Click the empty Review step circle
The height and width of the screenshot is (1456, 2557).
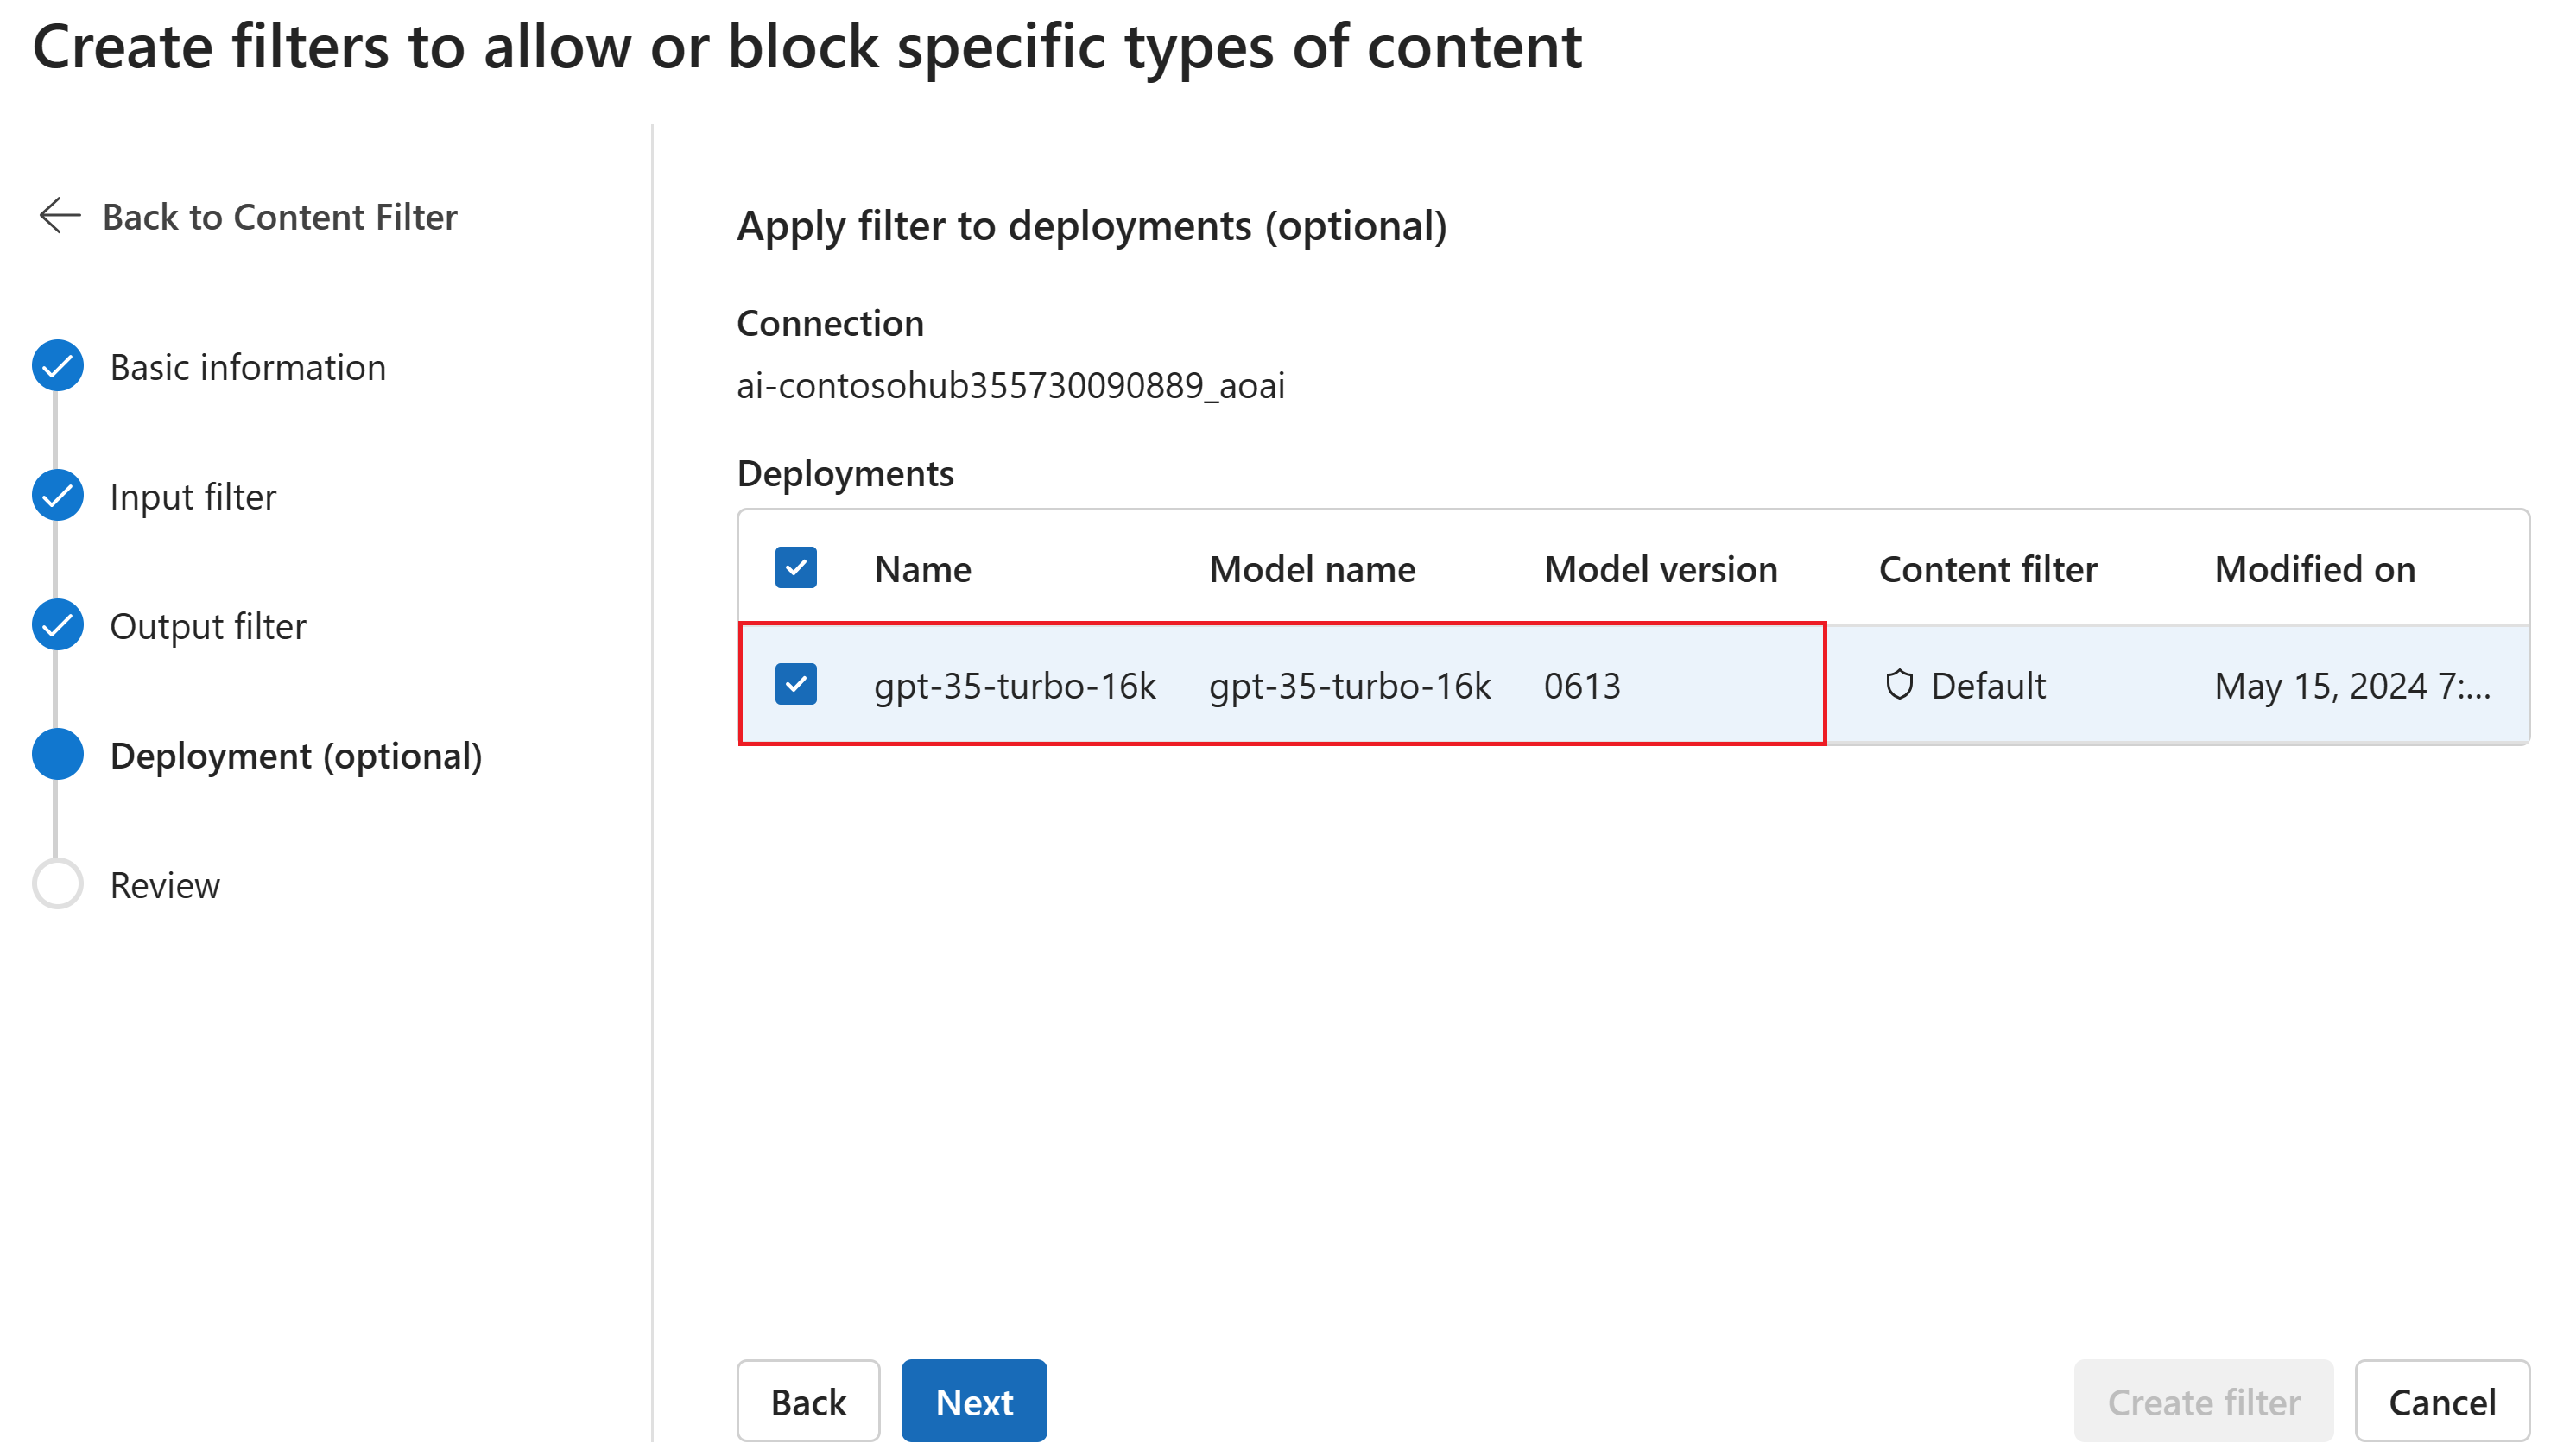[x=57, y=884]
